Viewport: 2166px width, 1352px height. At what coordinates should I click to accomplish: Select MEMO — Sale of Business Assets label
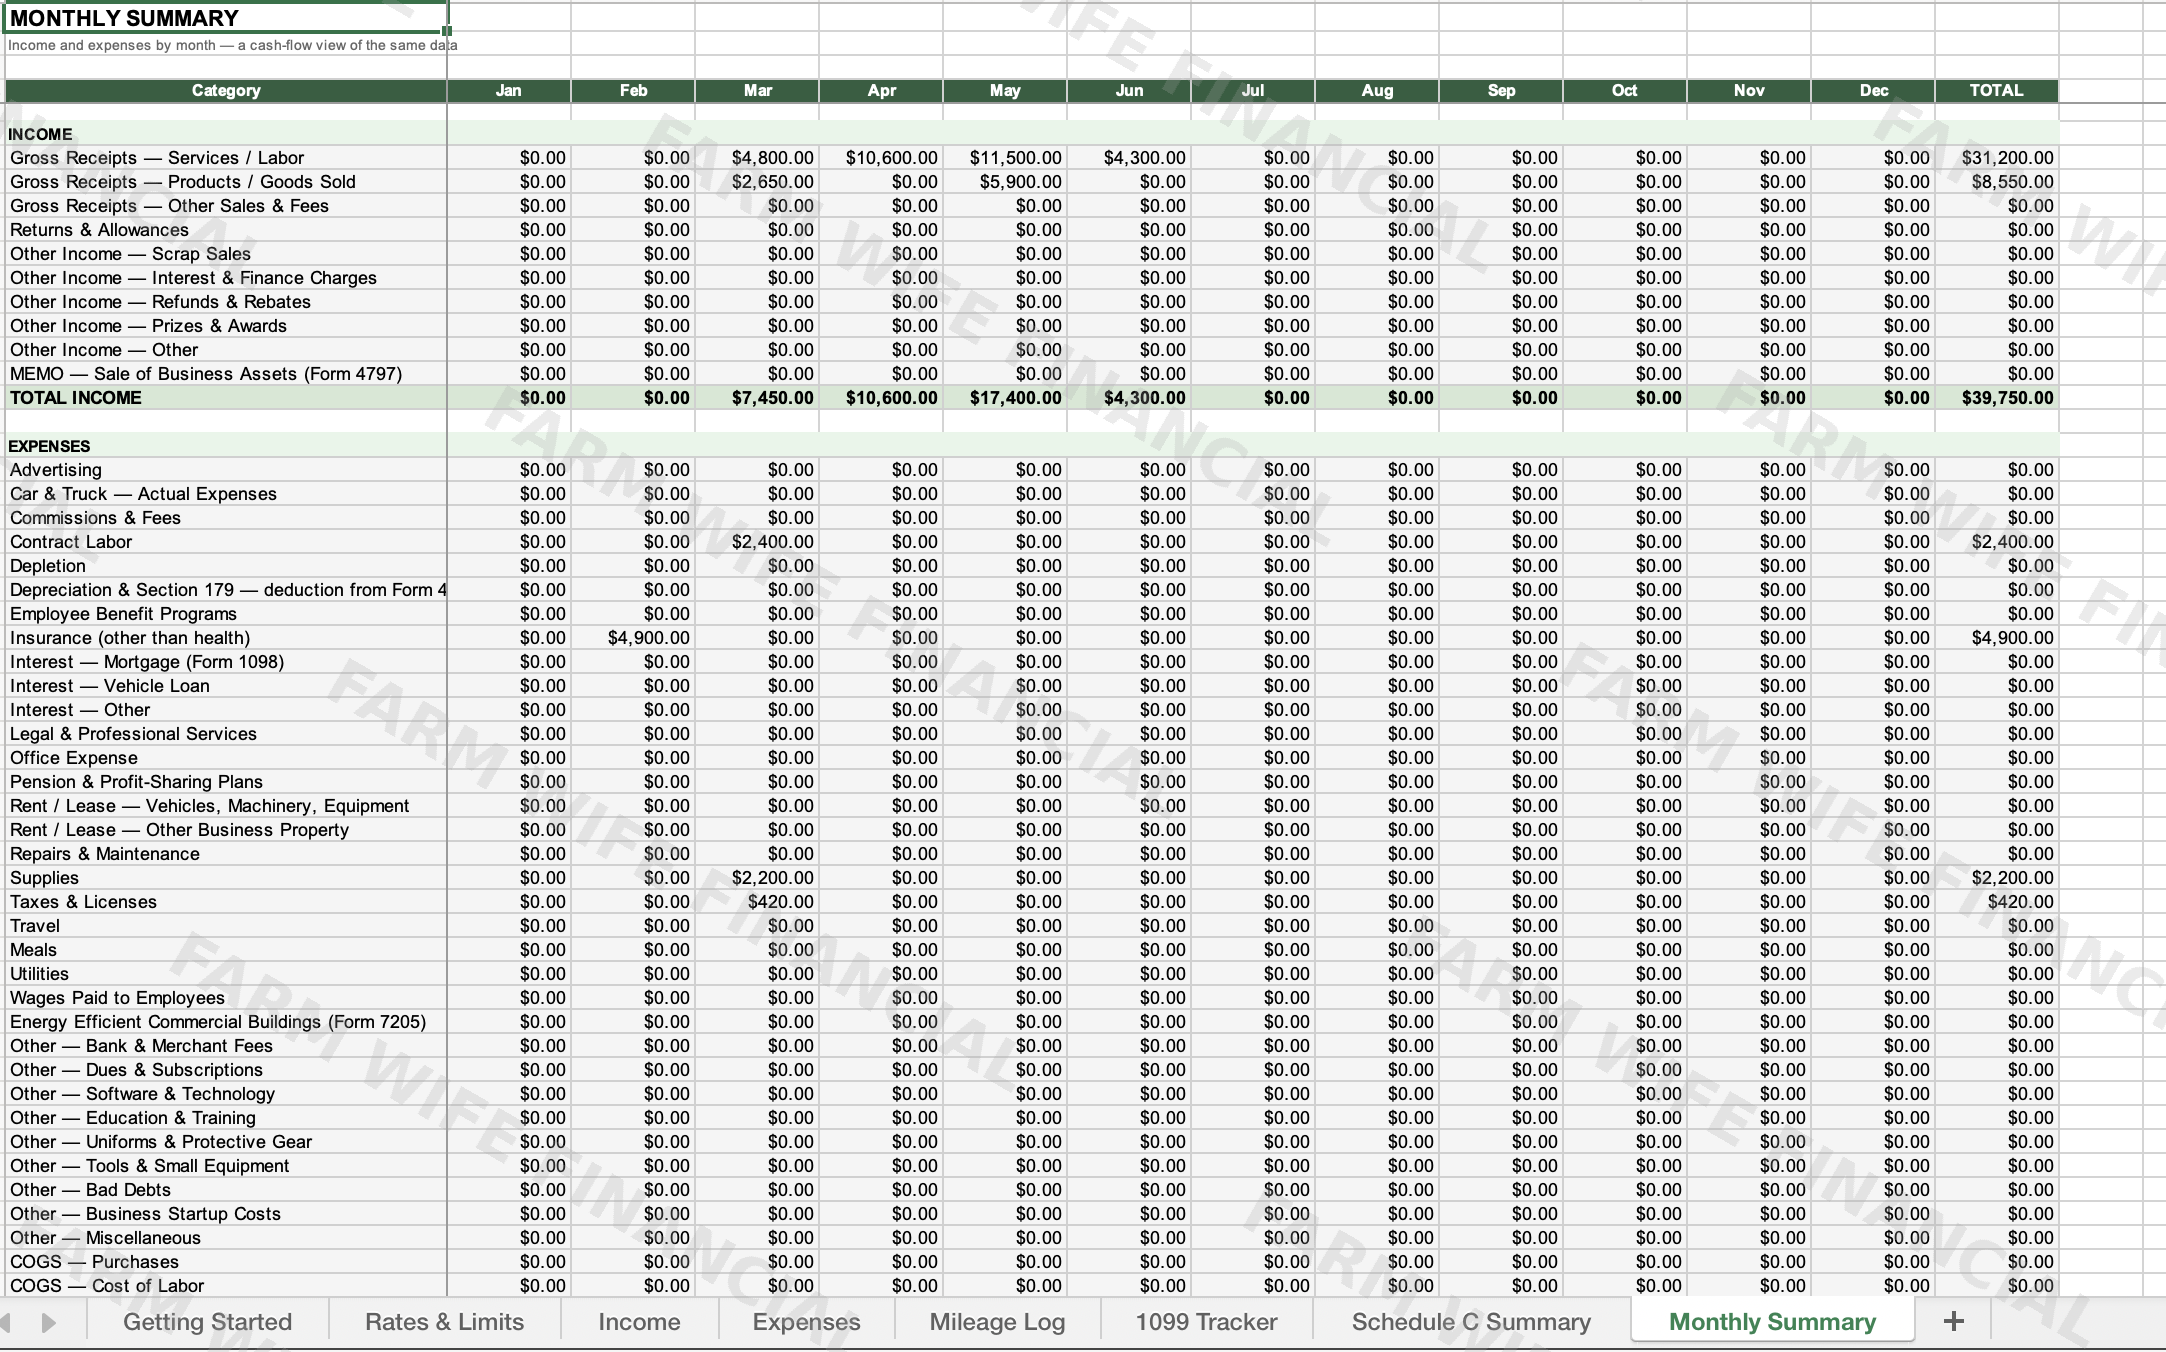point(206,374)
